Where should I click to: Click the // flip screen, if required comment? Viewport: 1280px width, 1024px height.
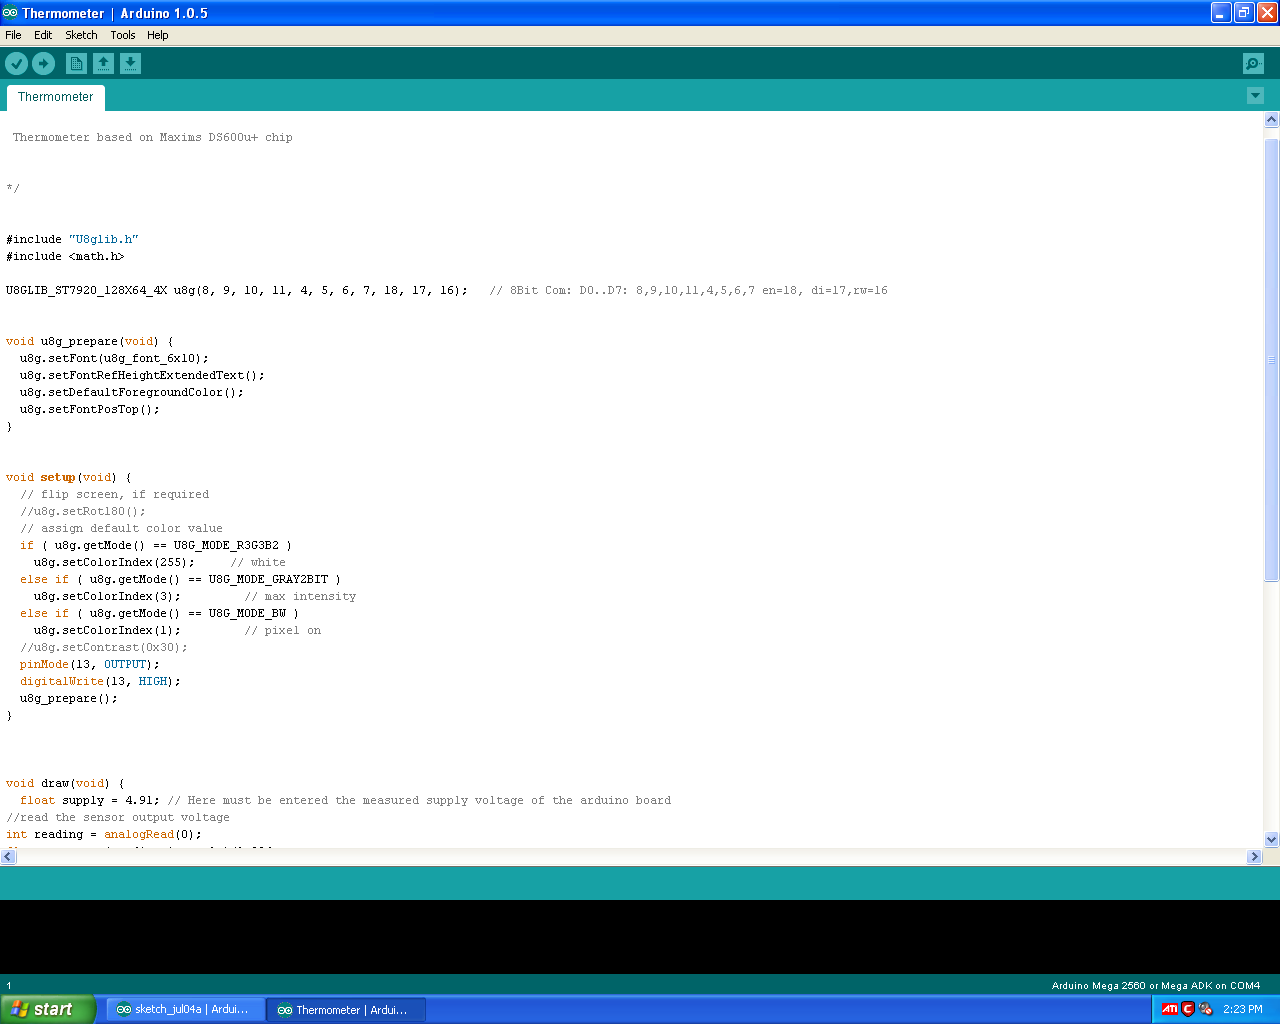[115, 495]
